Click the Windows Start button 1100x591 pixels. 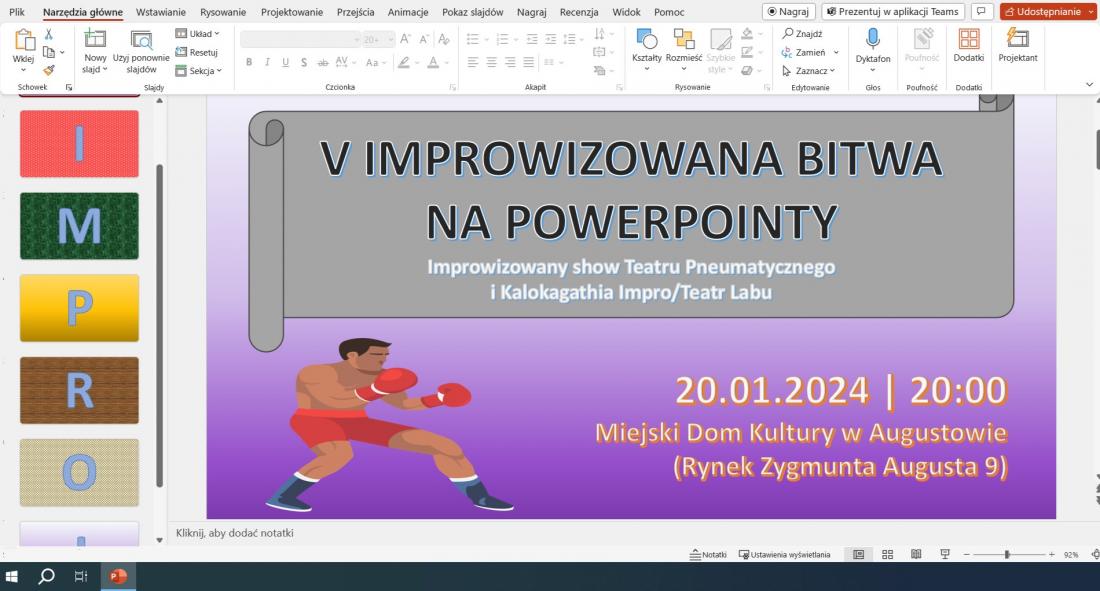click(11, 576)
